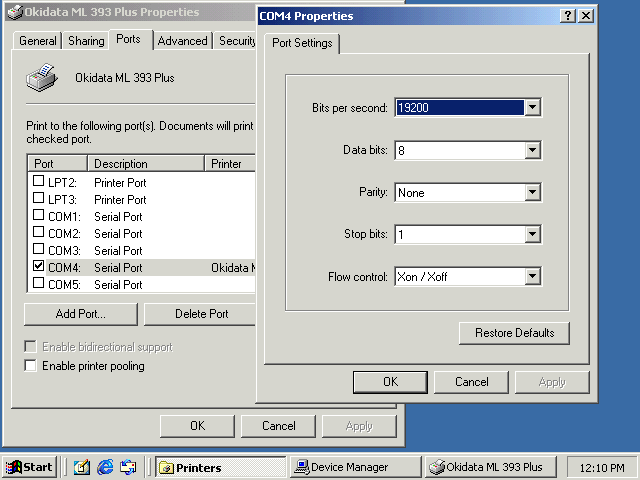Launch Internet Explorer from quick launch

pyautogui.click(x=105, y=467)
